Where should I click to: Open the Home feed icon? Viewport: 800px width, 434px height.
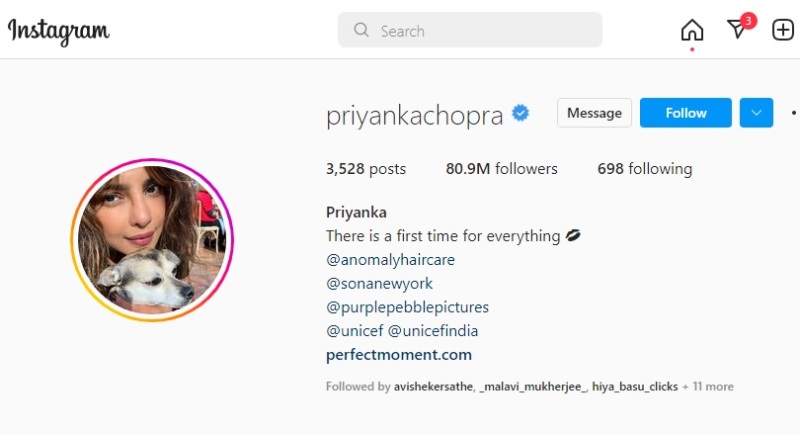(x=692, y=30)
